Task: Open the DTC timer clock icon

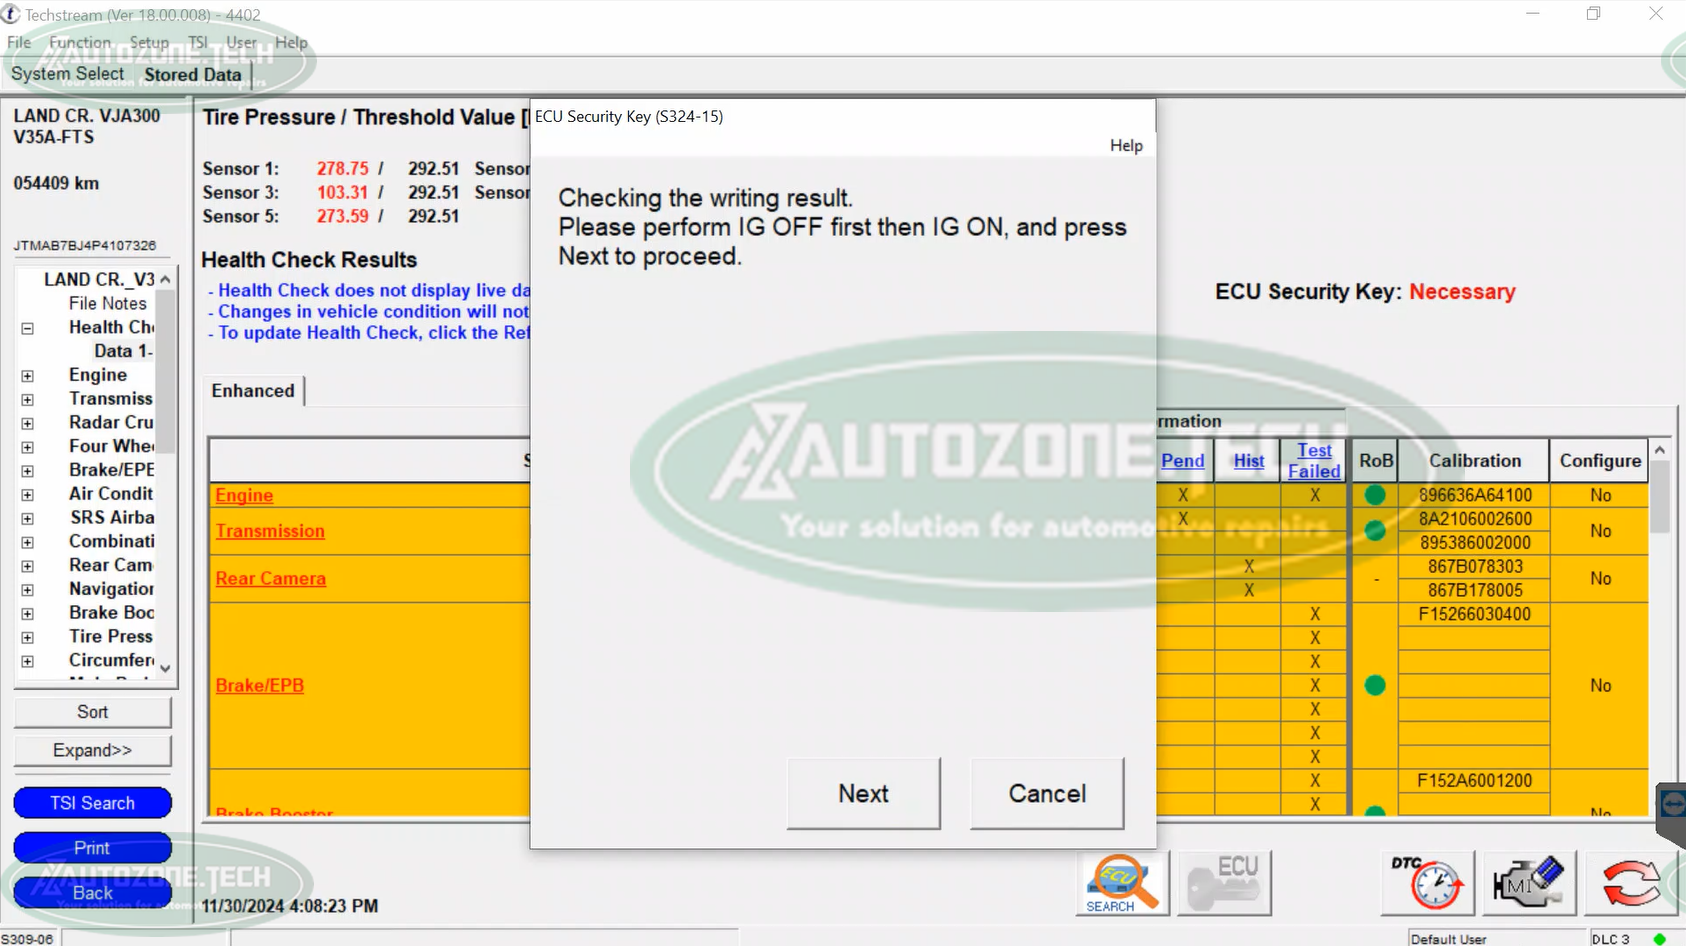Action: (x=1427, y=883)
